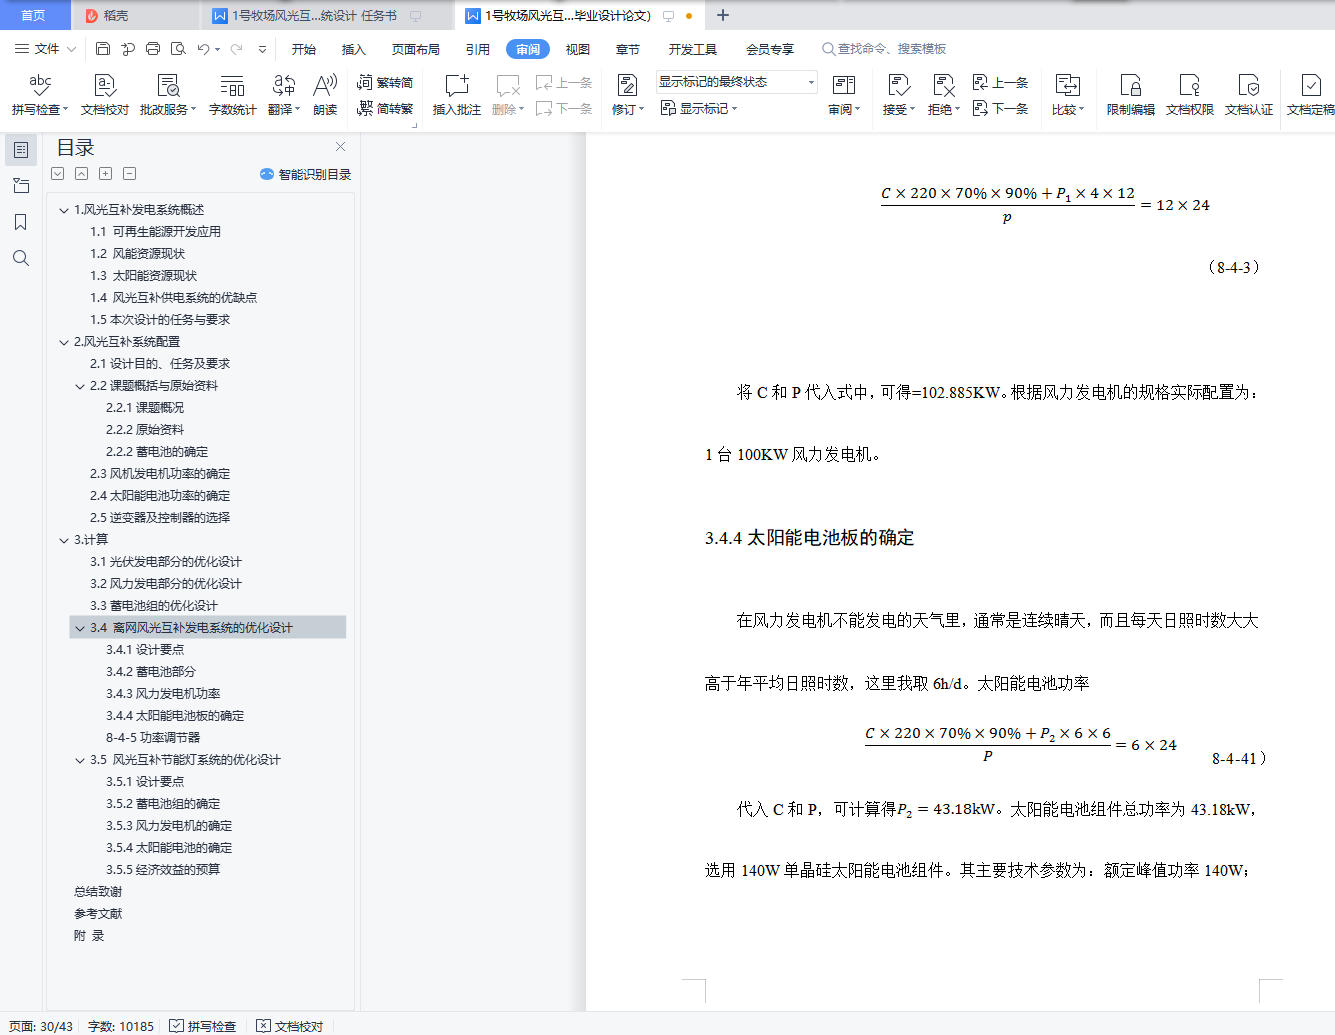Image resolution: width=1335 pixels, height=1035 pixels.
Task: Open the bookmark panel in sidebar
Action: tap(21, 222)
